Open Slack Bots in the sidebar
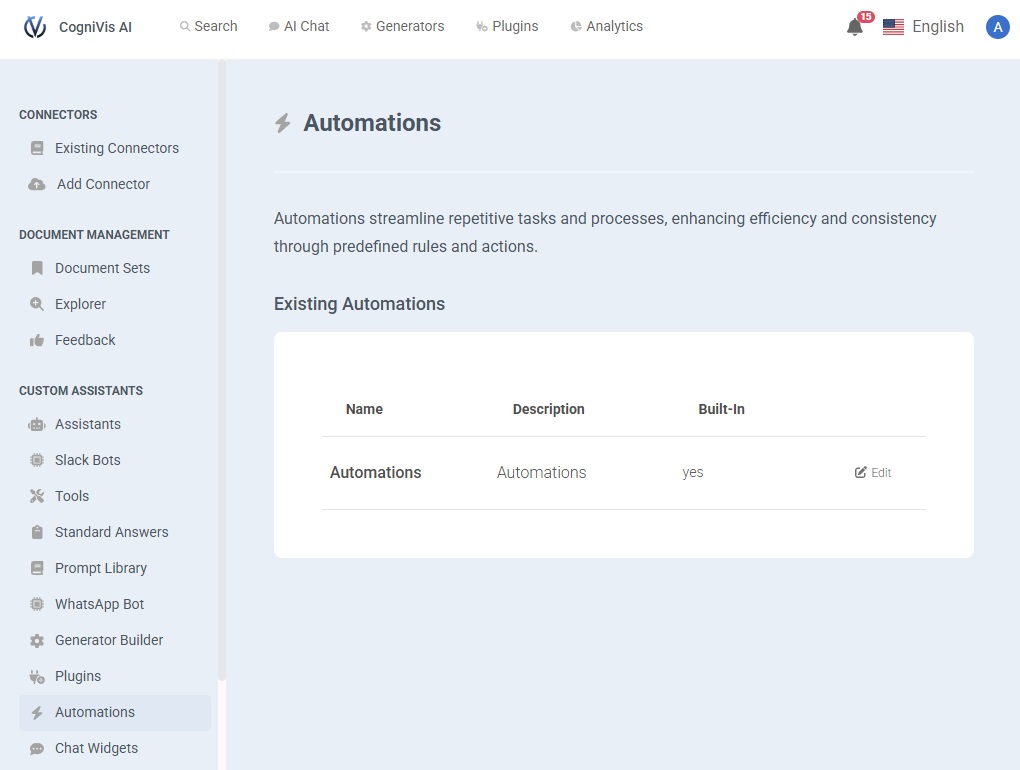 [x=87, y=460]
